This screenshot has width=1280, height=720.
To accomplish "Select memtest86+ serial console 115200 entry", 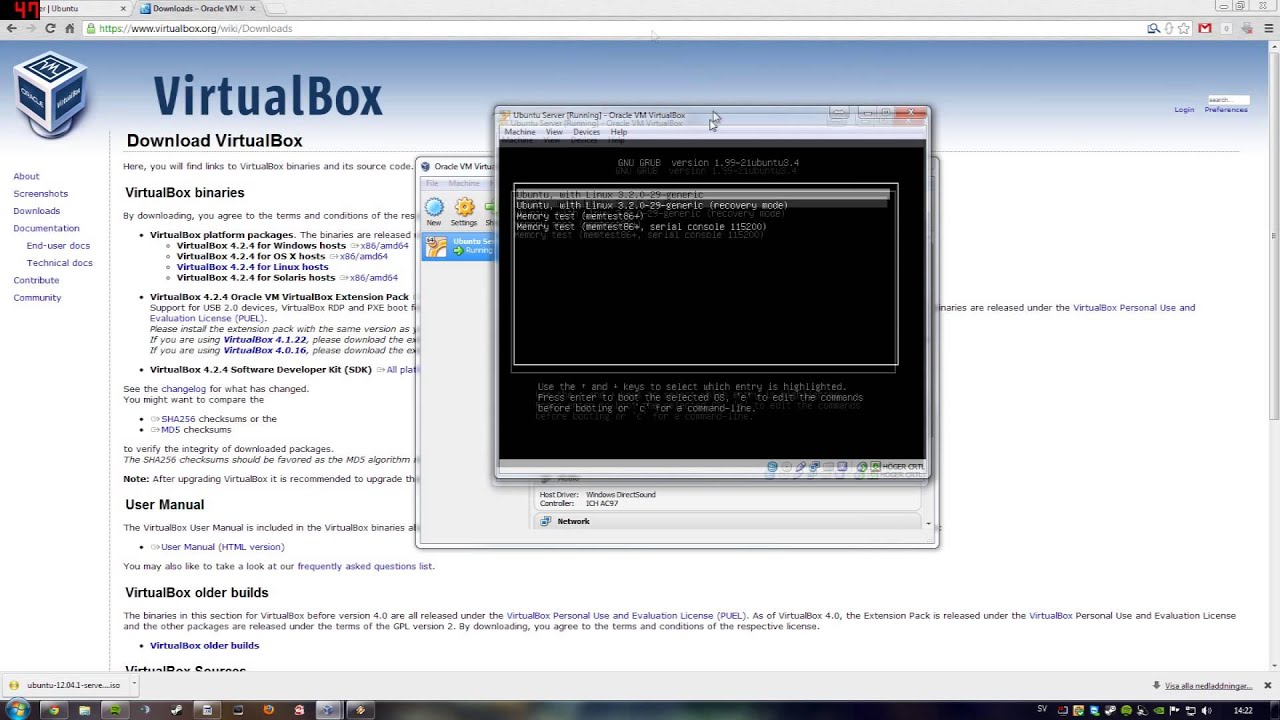I will pos(641,227).
